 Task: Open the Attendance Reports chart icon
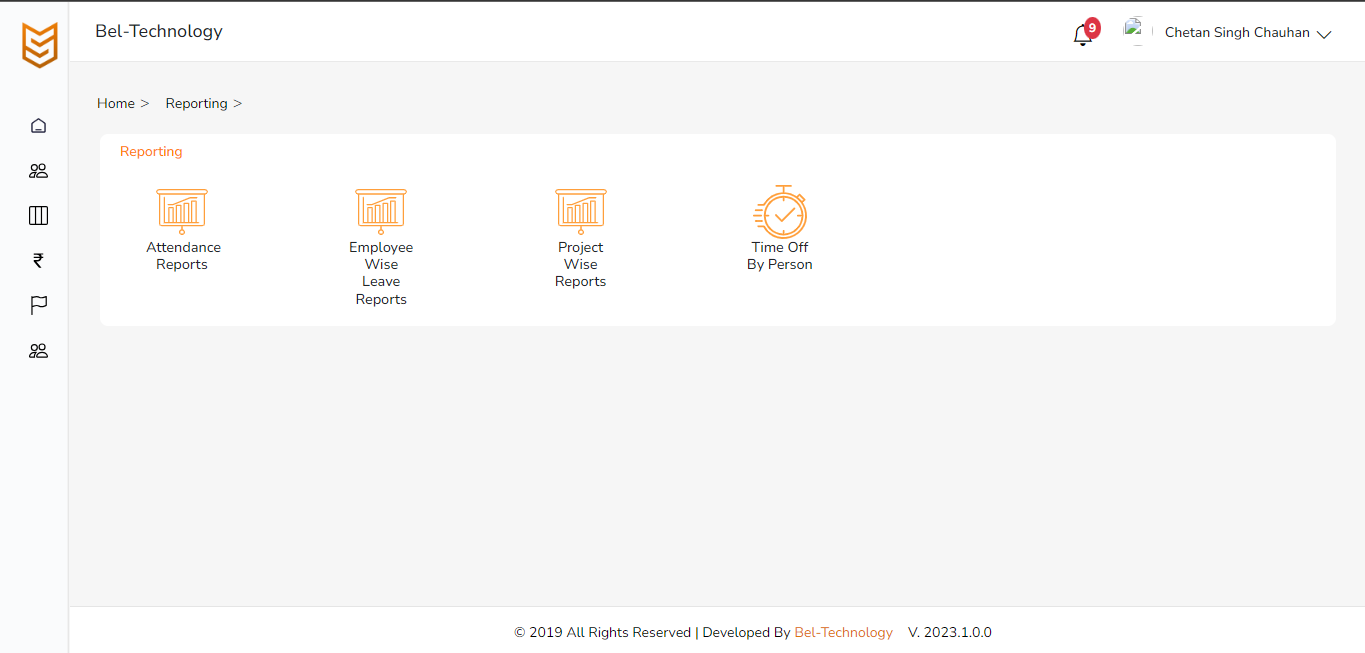tap(182, 211)
